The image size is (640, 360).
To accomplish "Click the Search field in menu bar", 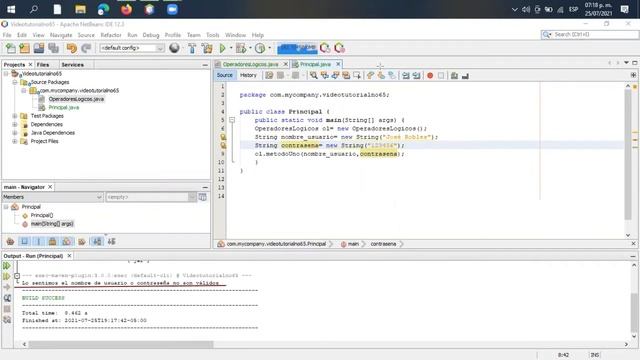I will pyautogui.click(x=589, y=35).
